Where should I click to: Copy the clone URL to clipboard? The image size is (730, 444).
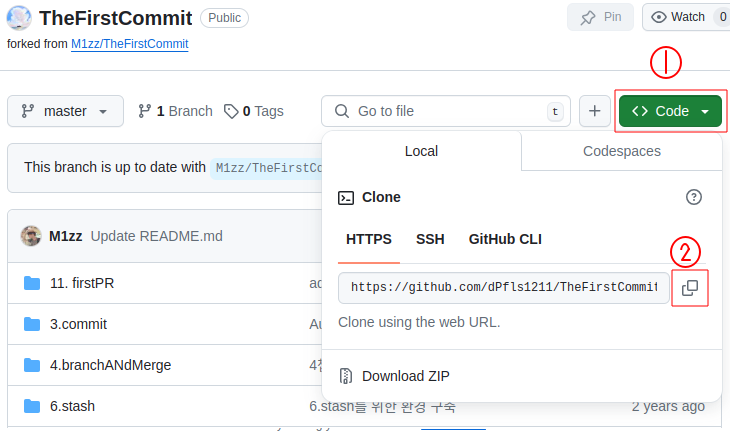coord(690,288)
